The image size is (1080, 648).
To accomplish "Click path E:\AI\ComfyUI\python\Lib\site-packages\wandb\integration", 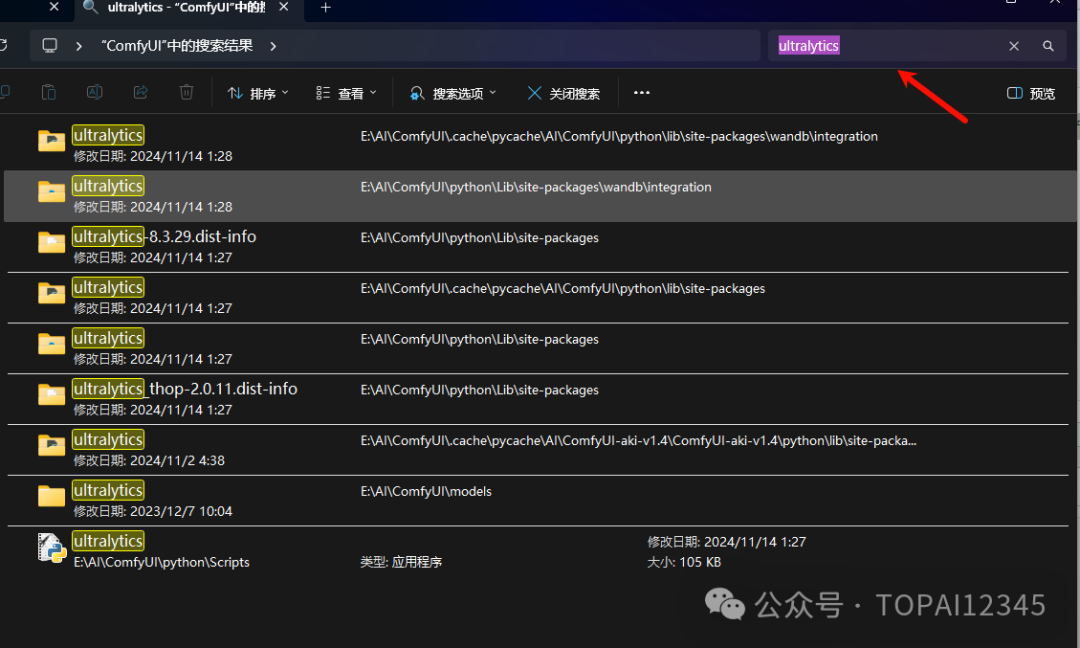I will tap(536, 187).
